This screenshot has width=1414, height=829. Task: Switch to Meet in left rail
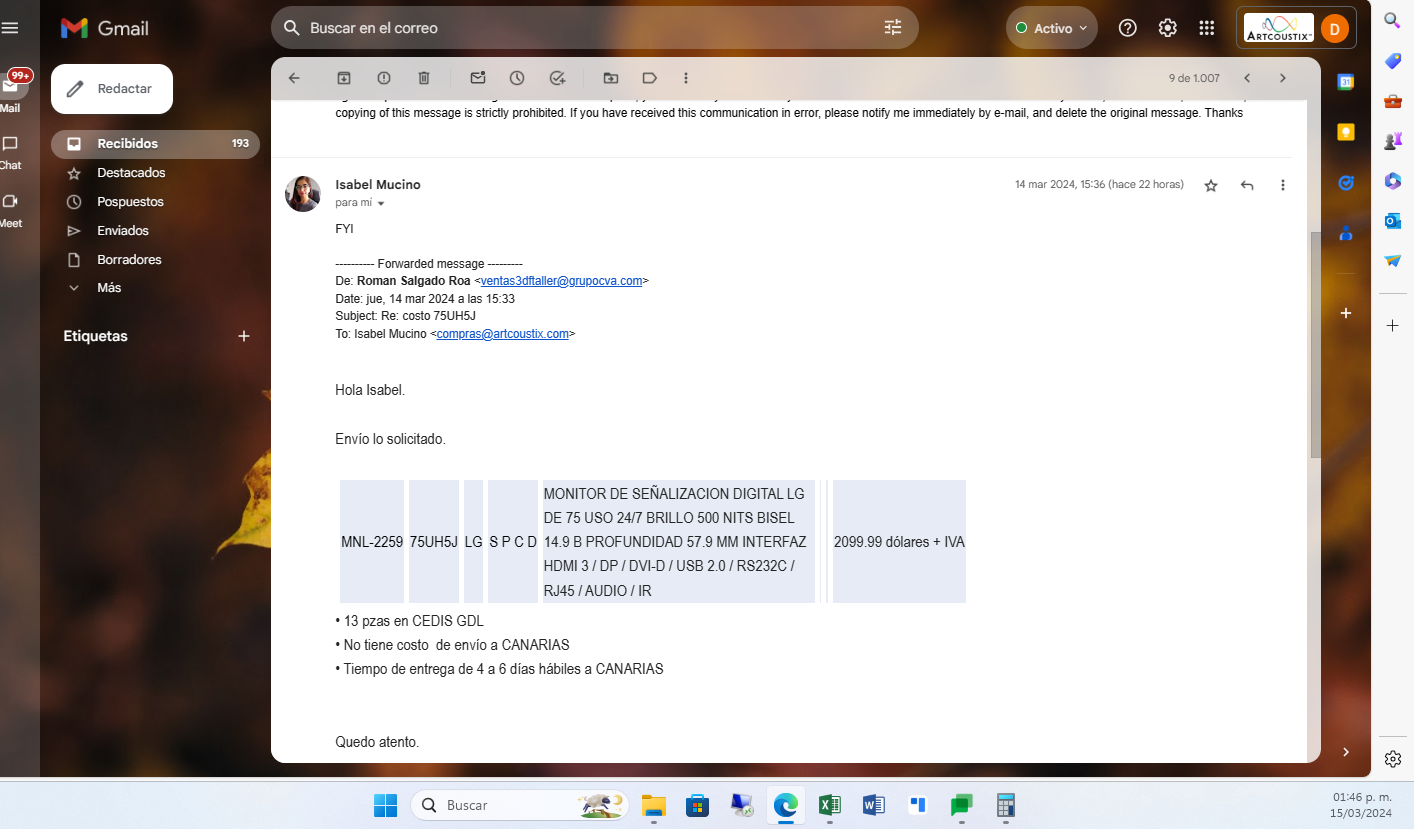tap(10, 210)
